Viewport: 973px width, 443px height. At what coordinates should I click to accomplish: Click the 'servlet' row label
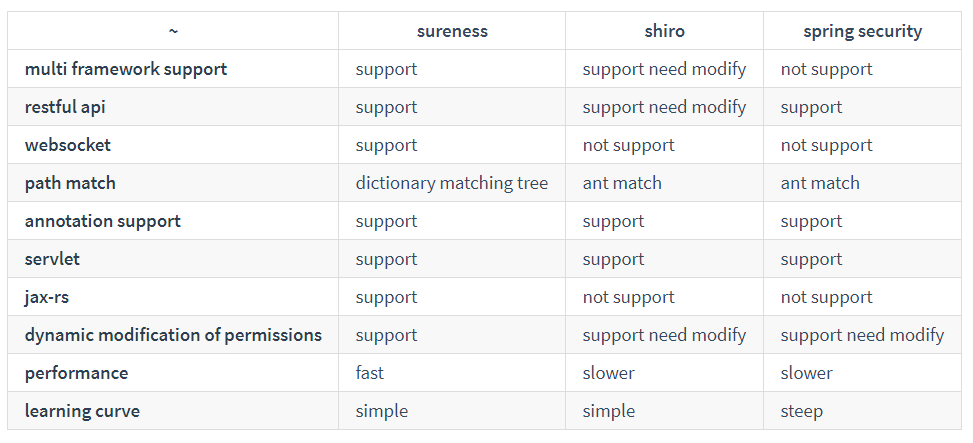(52, 259)
